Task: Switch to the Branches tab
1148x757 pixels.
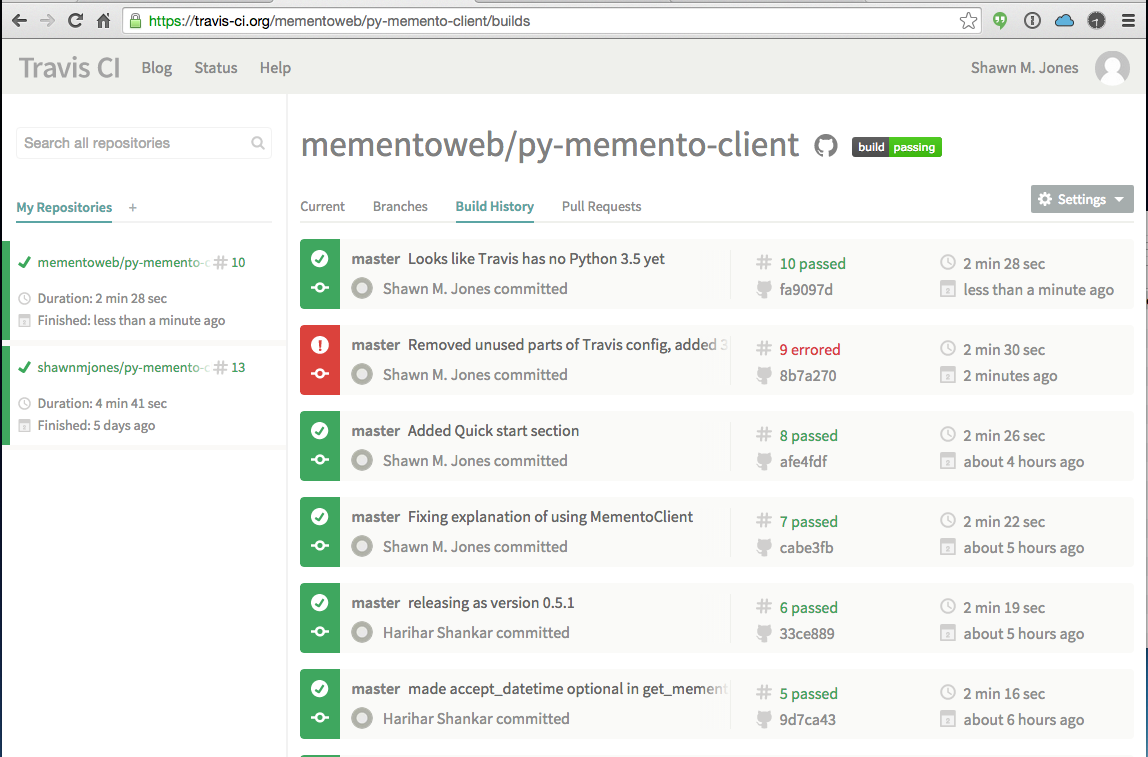Action: (x=400, y=206)
